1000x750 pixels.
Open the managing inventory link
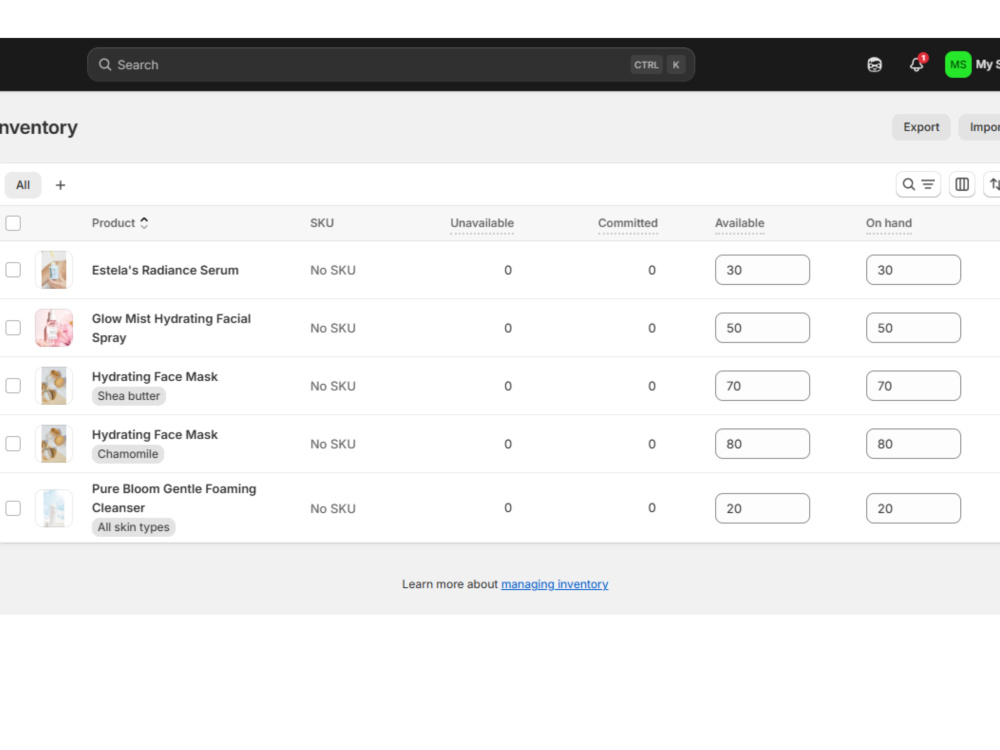(554, 584)
